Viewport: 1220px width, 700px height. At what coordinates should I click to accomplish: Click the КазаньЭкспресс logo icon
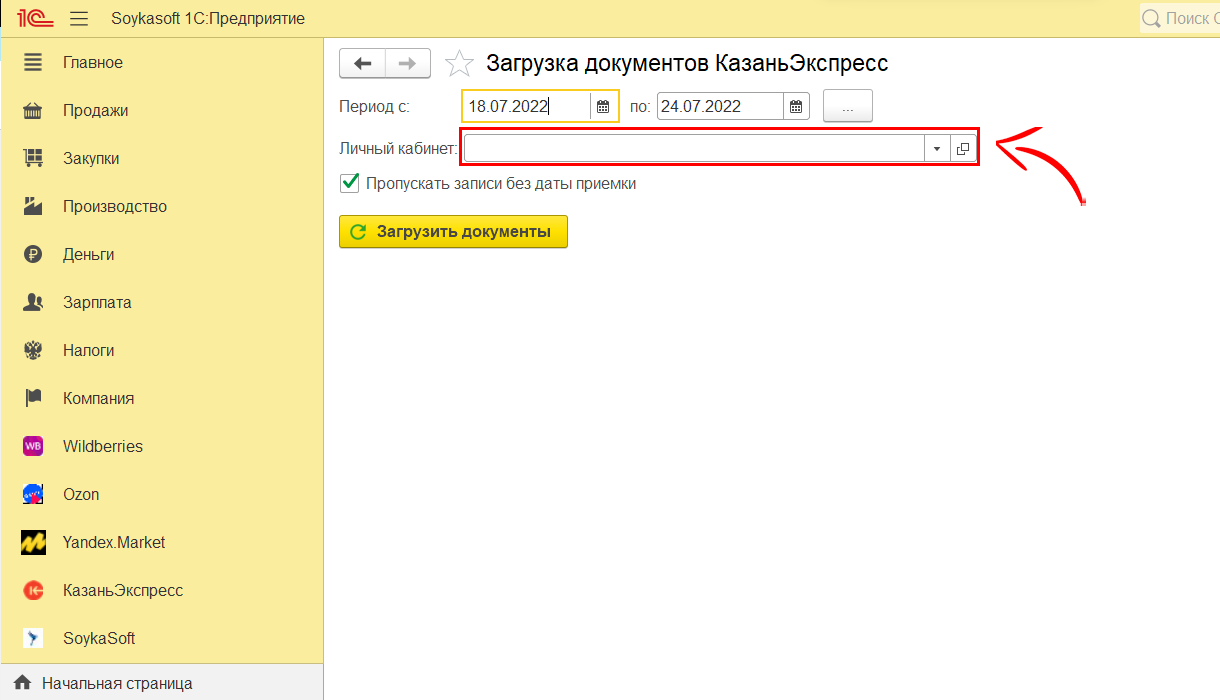point(33,590)
